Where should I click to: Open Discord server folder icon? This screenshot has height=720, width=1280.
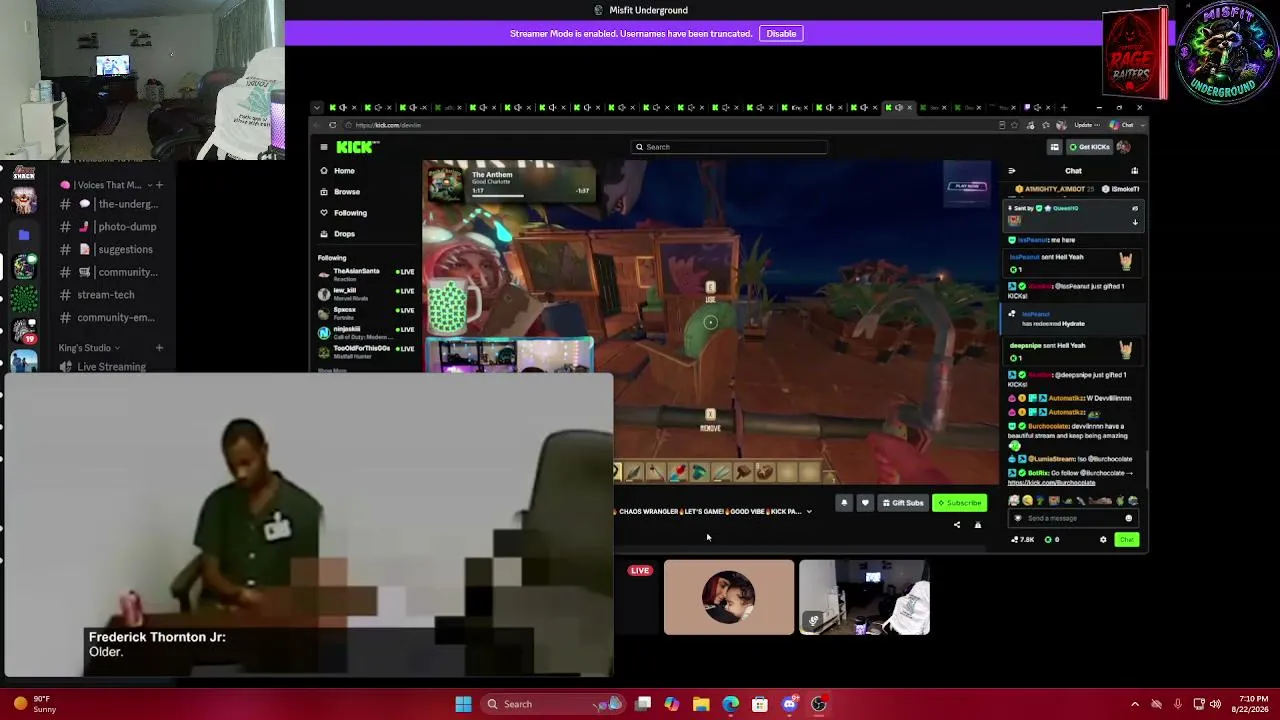[24, 235]
